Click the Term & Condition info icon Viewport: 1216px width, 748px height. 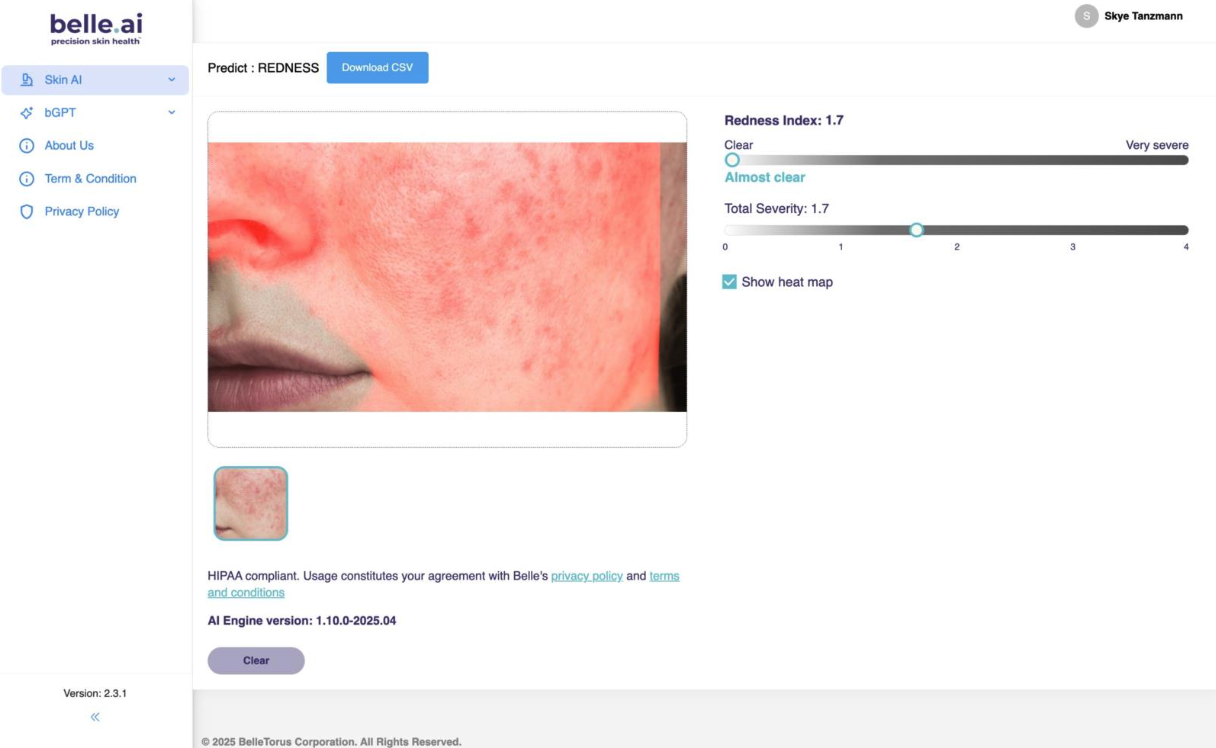pyautogui.click(x=27, y=179)
